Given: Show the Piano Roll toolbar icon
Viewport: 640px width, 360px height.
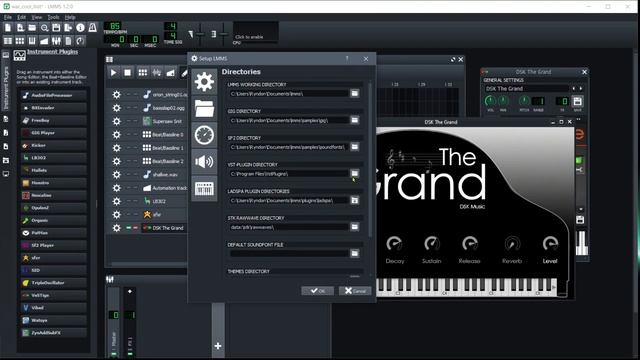Looking at the screenshot, I should coord(32,41).
